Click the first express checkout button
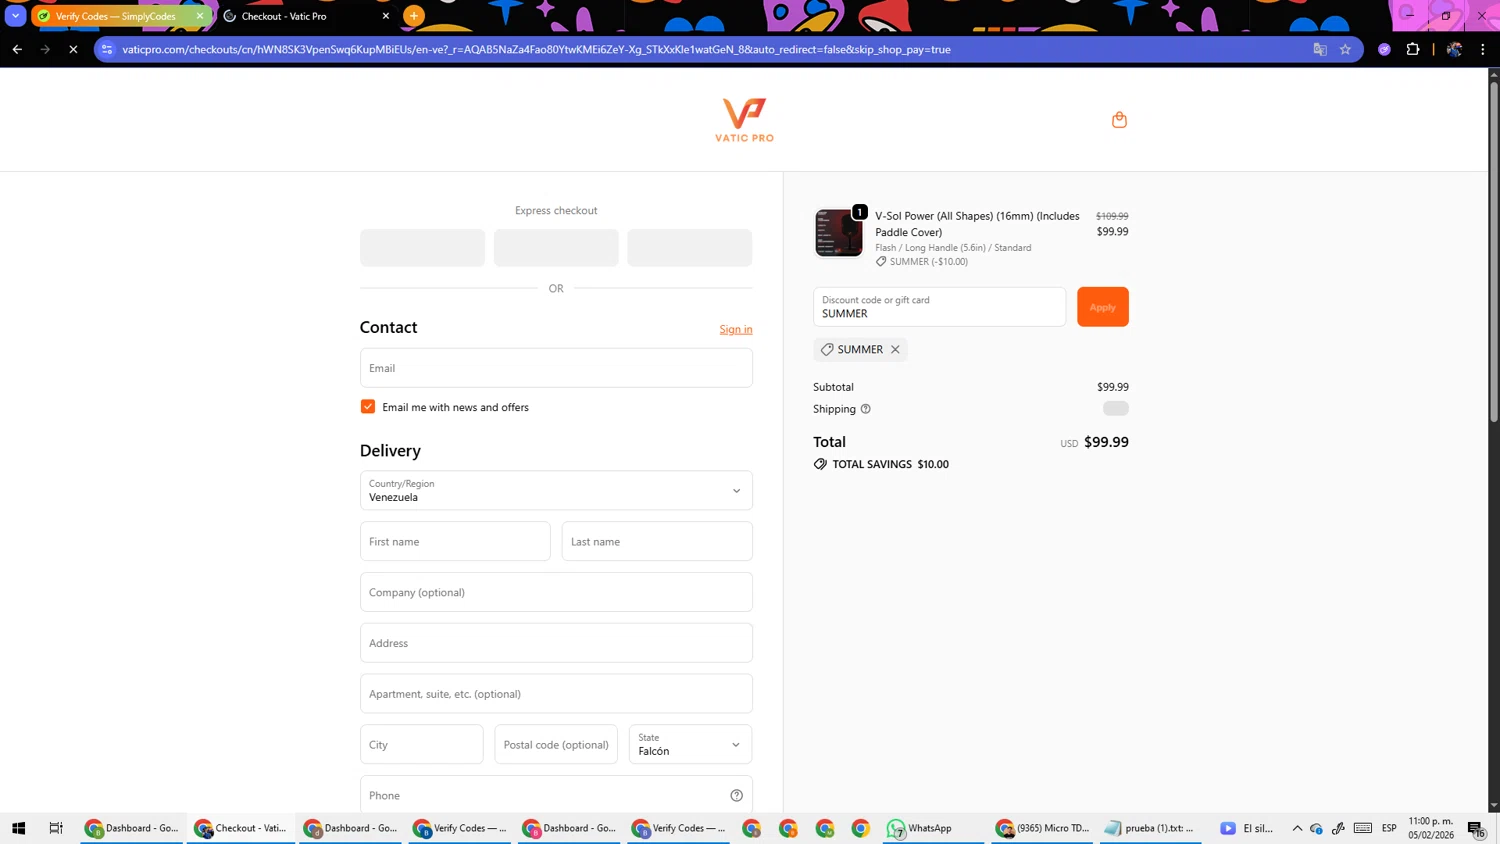The width and height of the screenshot is (1500, 844). point(422,248)
